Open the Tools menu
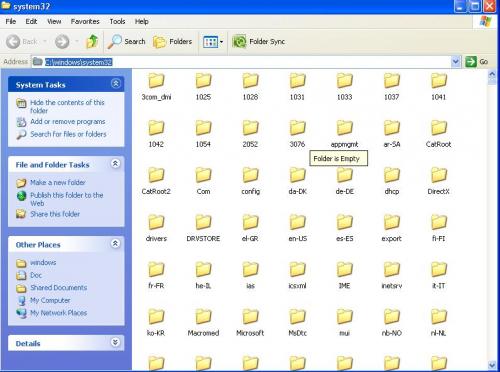This screenshot has height=372, width=500. click(x=117, y=22)
